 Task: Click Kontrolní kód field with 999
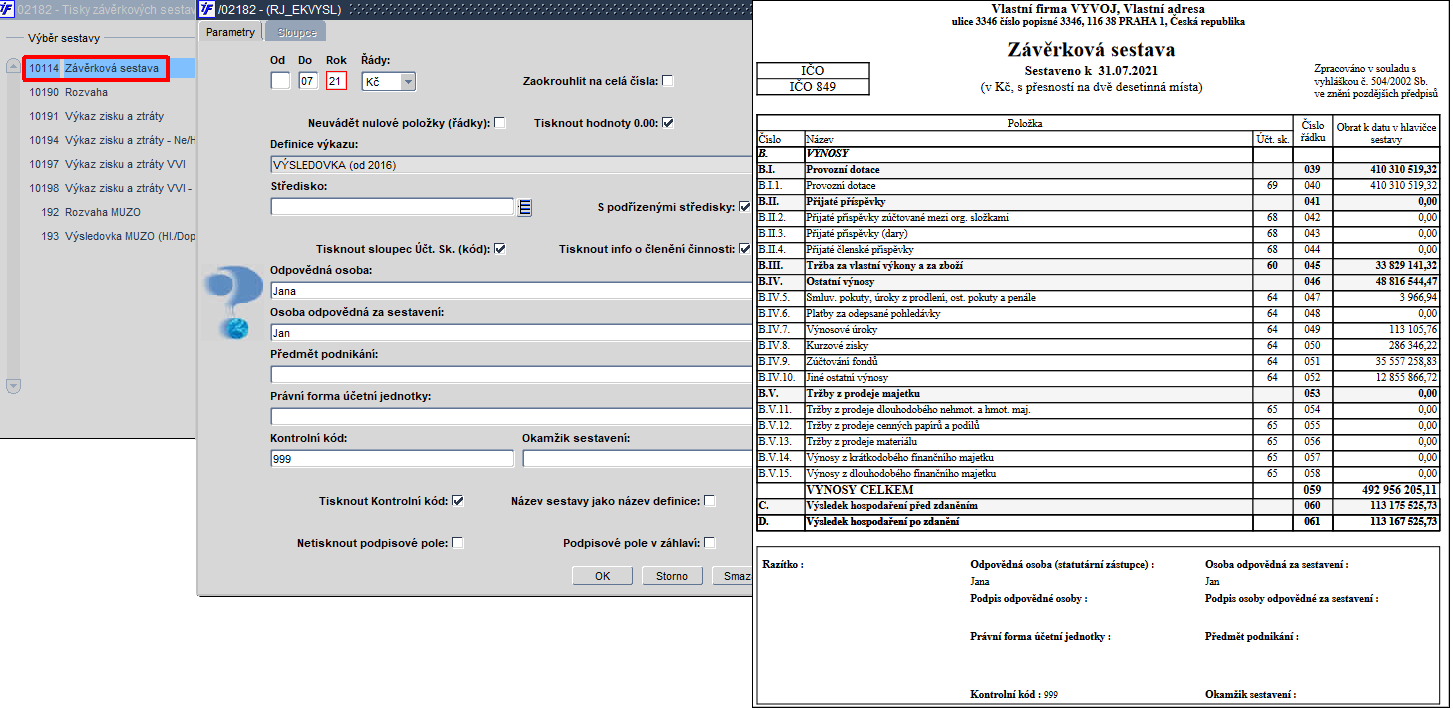392,459
